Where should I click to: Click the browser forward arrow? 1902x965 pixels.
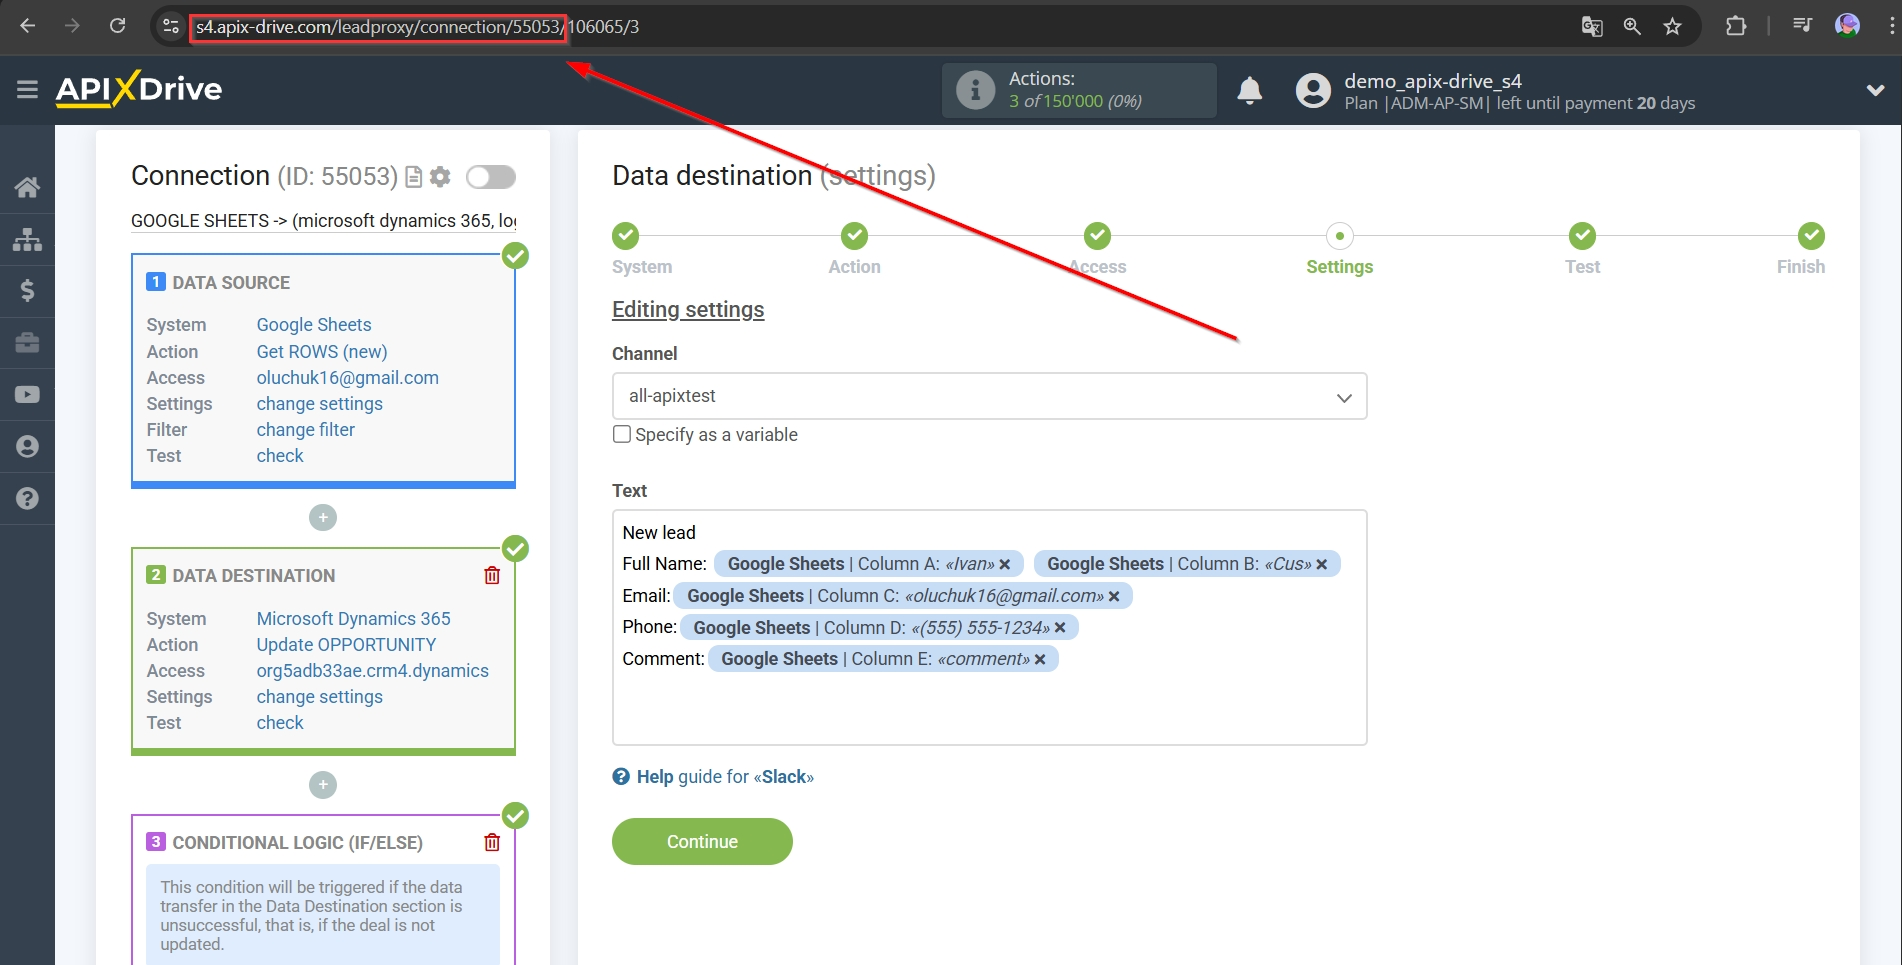[72, 26]
